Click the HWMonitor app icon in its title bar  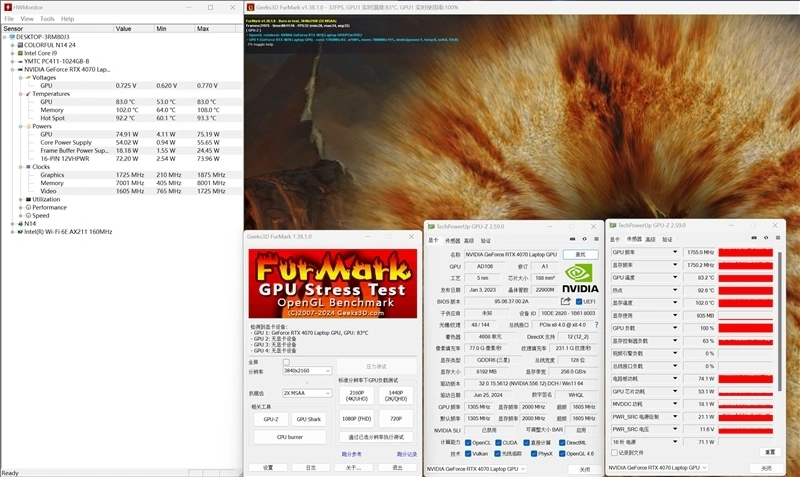(8, 7)
